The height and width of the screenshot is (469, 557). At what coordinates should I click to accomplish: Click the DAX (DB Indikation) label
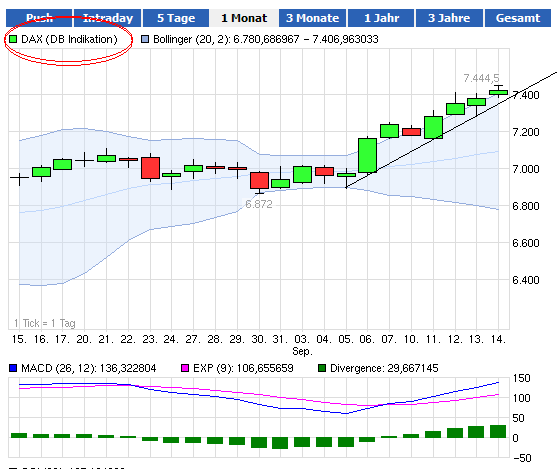tap(69, 39)
